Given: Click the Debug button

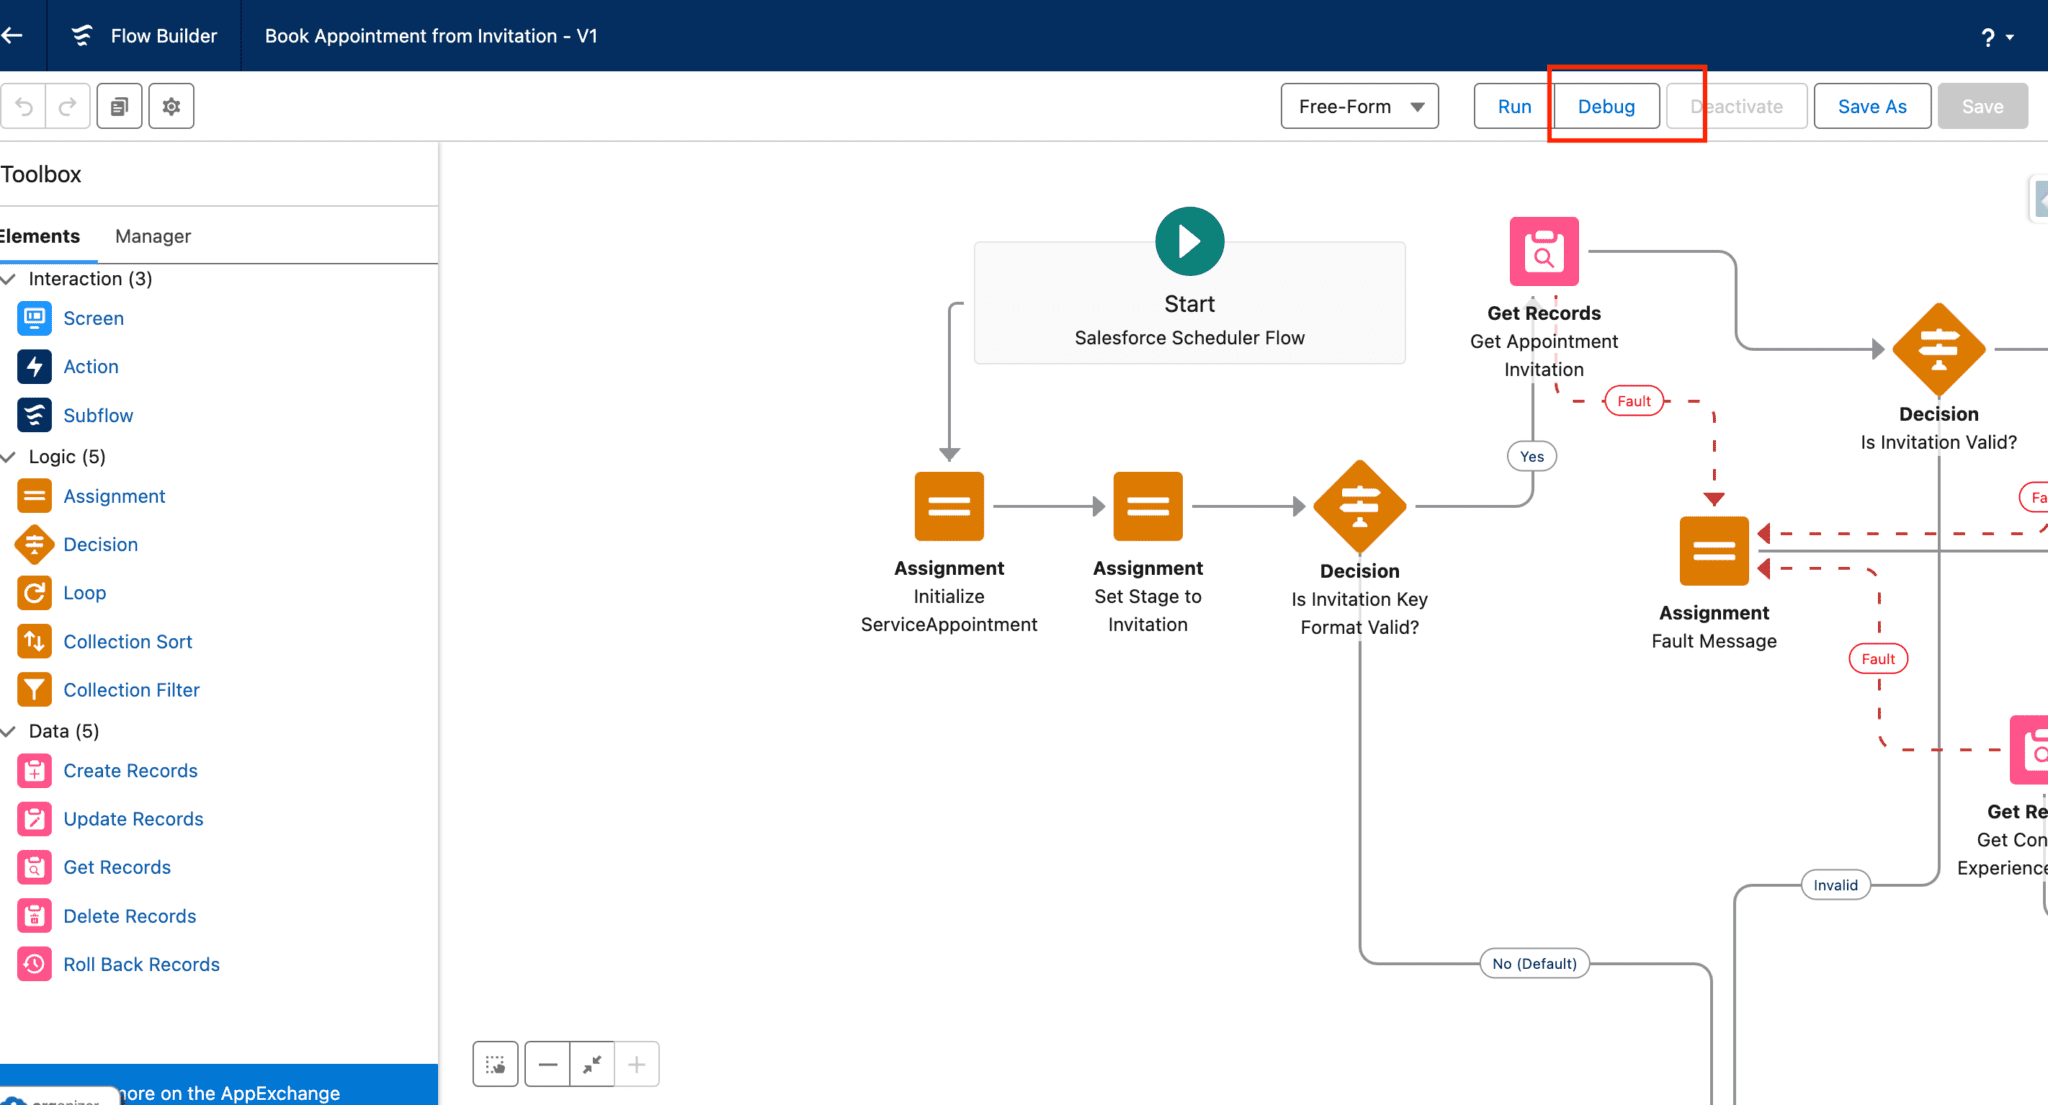Looking at the screenshot, I should 1604,105.
